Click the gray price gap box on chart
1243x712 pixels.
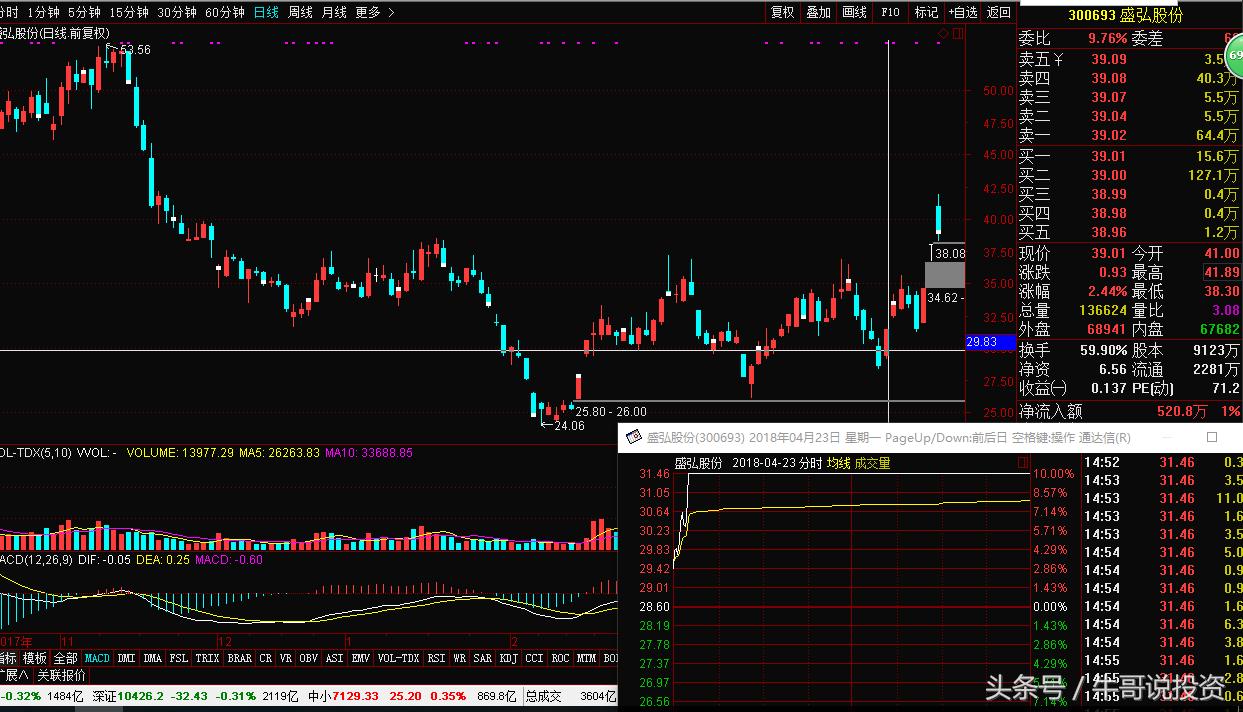(x=944, y=273)
